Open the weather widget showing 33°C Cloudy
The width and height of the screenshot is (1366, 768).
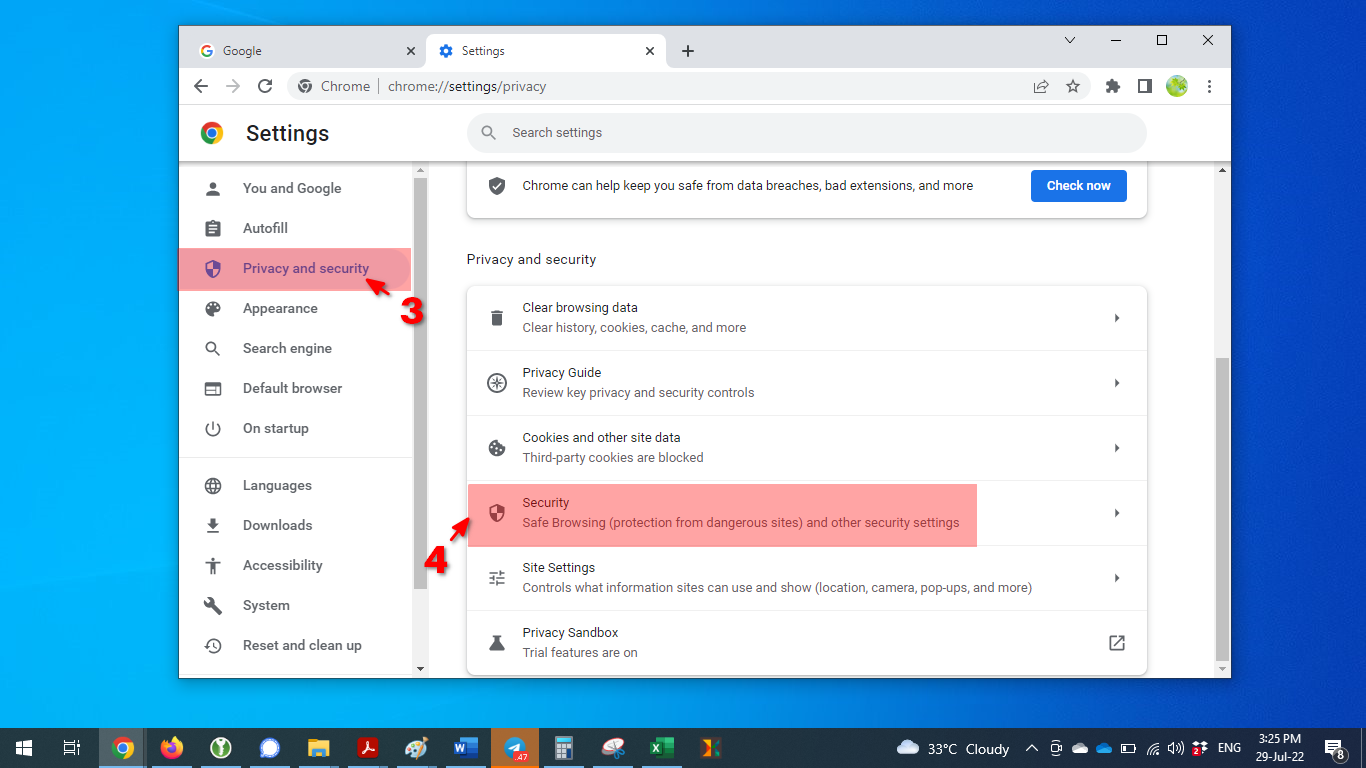[x=953, y=748]
